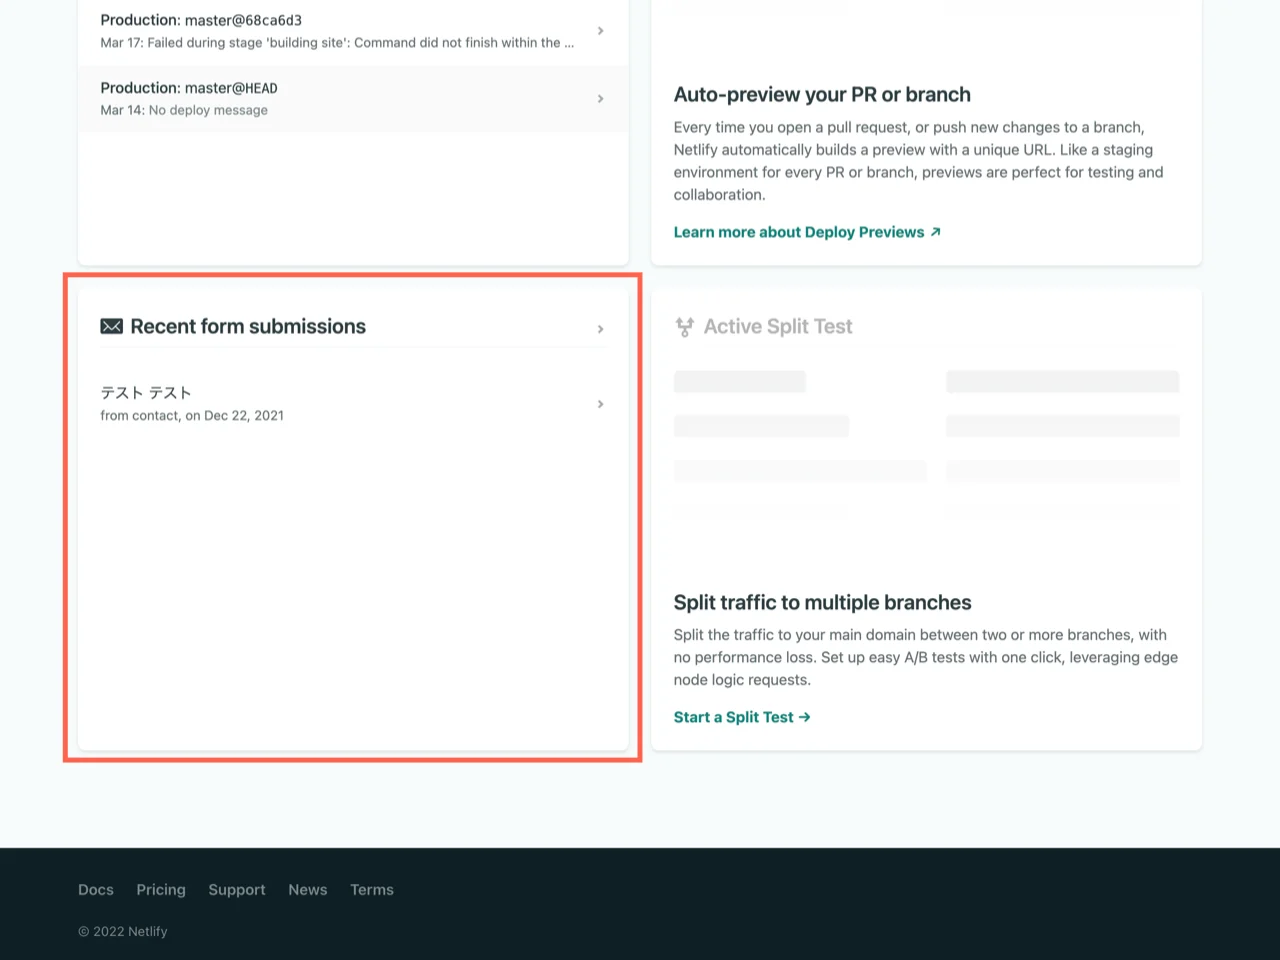Start a Split Test via the teal link
The image size is (1280, 960).
point(733,717)
